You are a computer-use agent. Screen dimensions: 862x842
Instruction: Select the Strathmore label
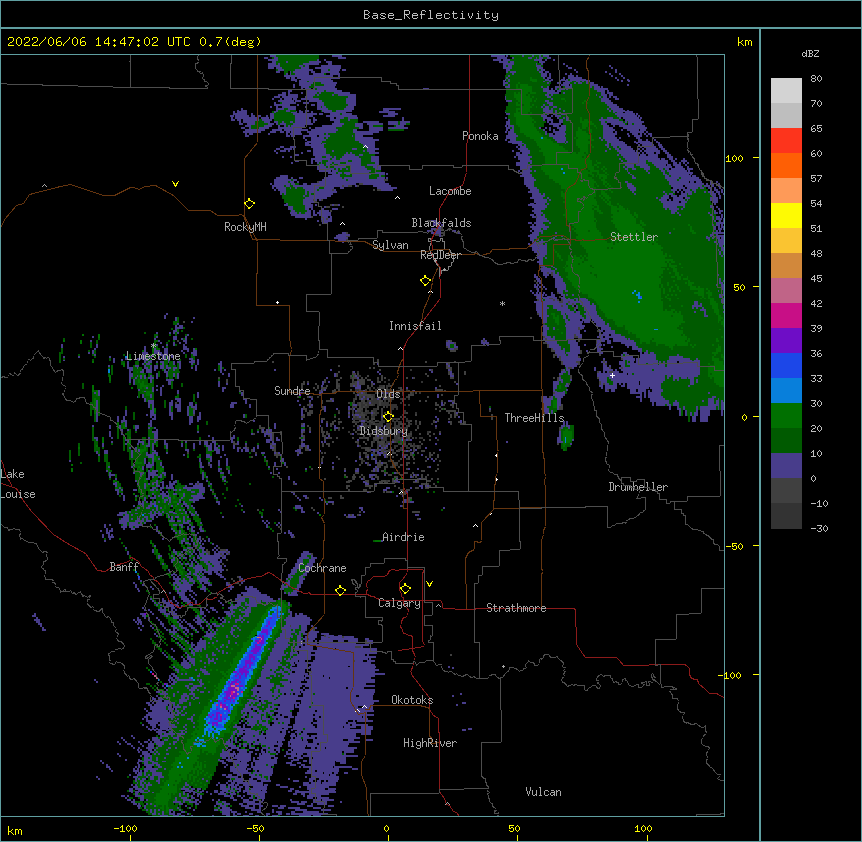516,608
